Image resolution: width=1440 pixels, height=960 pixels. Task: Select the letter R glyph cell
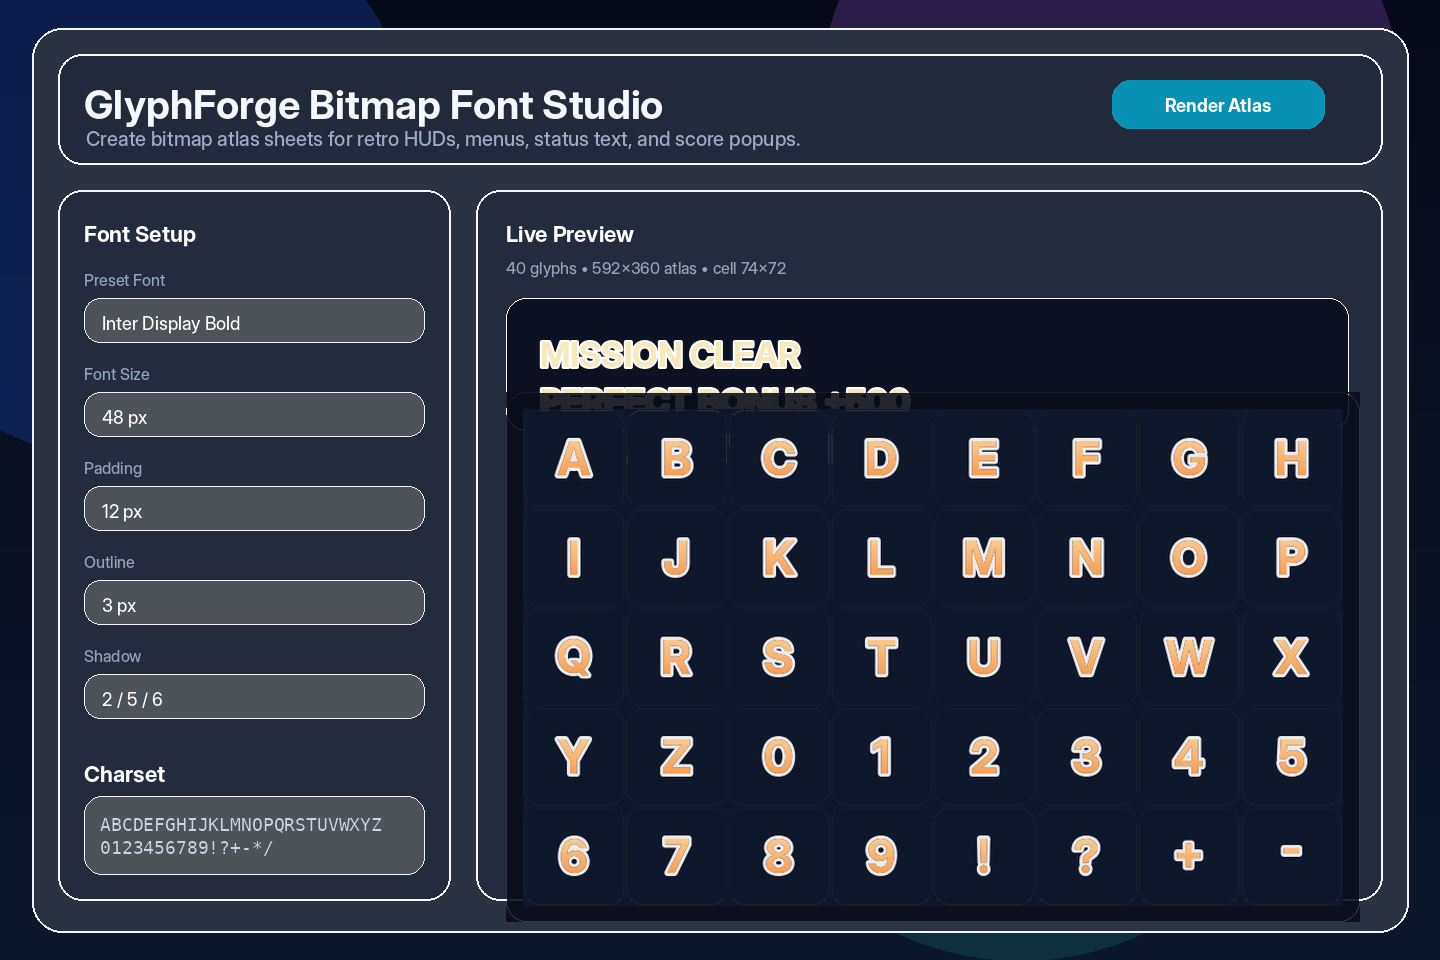677,657
